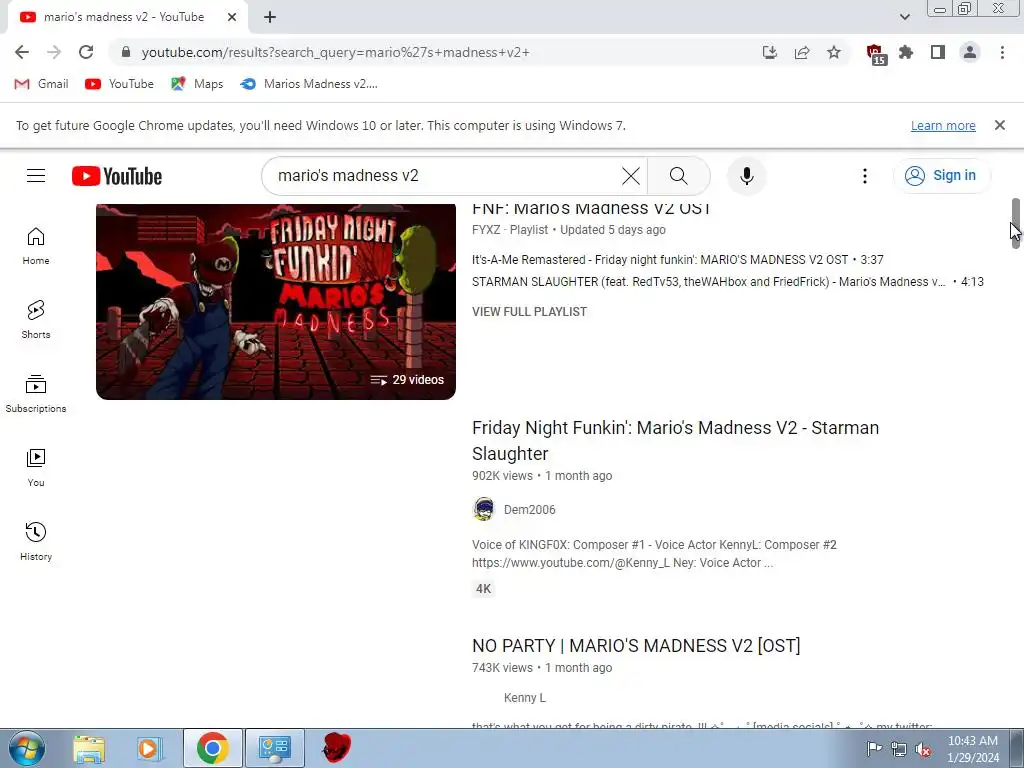This screenshot has height=768, width=1024.
Task: Open the YouTube hamburger guide menu
Action: pyautogui.click(x=36, y=176)
